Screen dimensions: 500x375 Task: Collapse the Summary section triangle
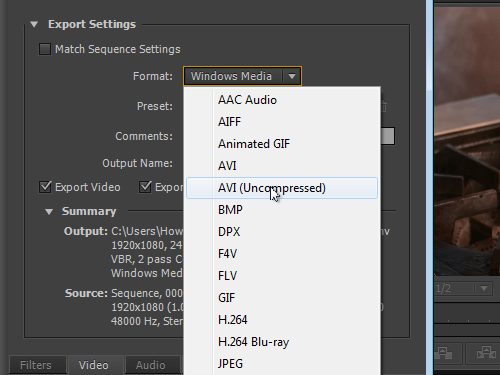point(49,212)
